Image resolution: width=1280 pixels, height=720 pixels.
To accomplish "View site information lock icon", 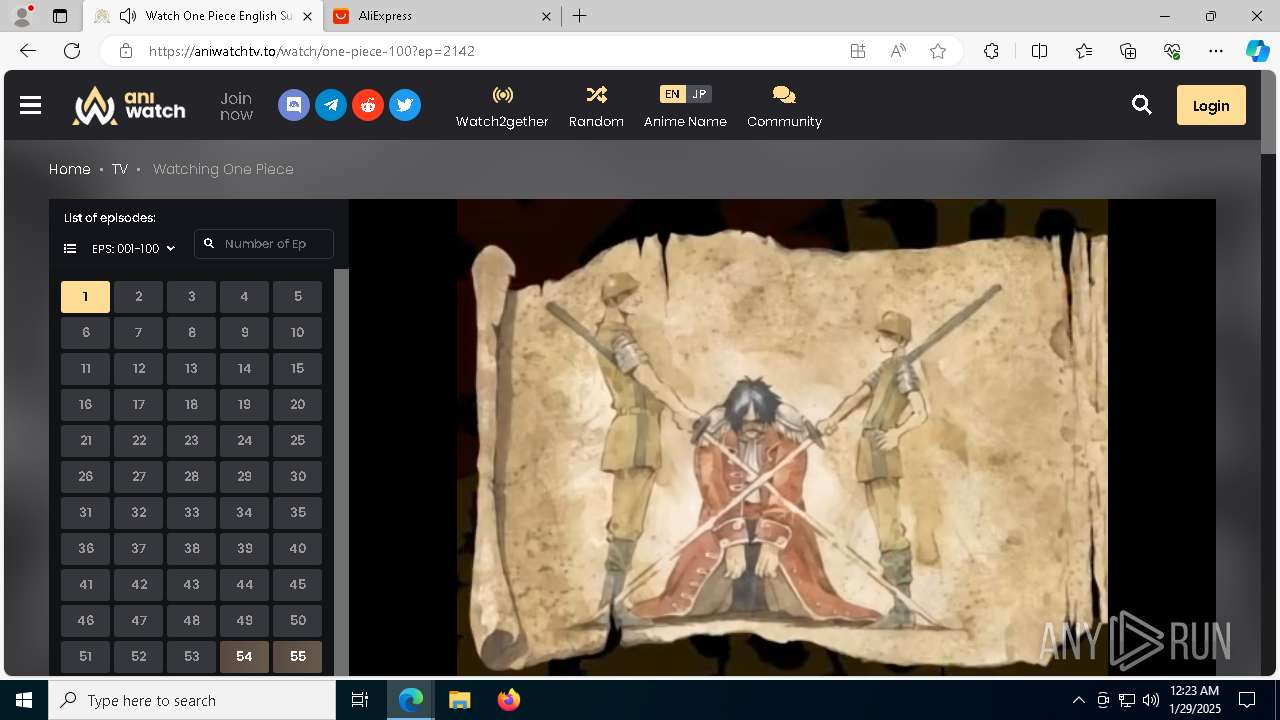I will coord(125,51).
